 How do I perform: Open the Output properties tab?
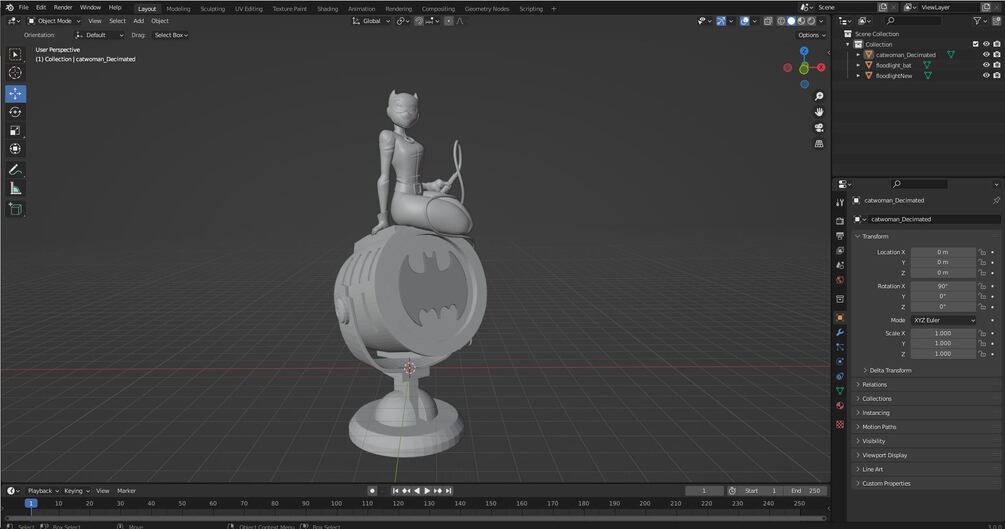(840, 236)
